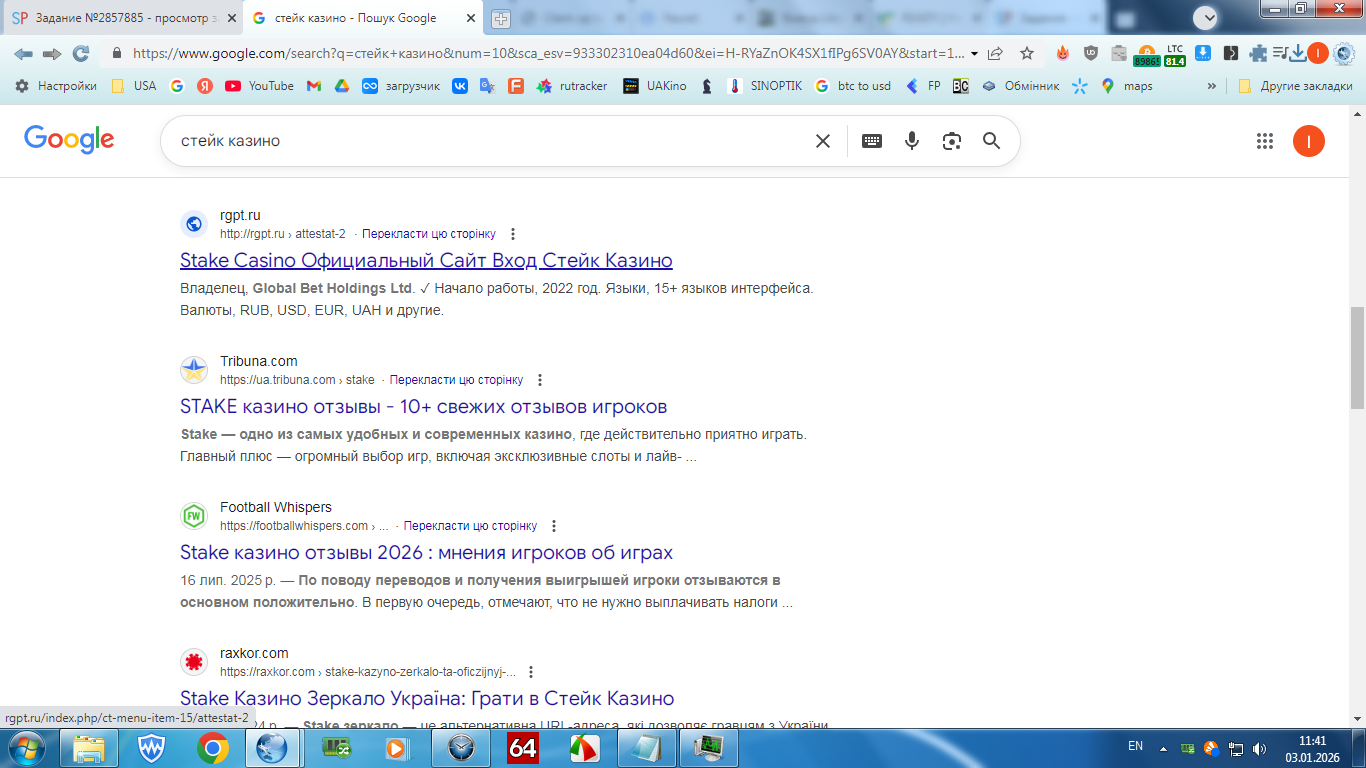Open Stake казино отзывы 2026 result
1366x768 pixels.
[426, 553]
